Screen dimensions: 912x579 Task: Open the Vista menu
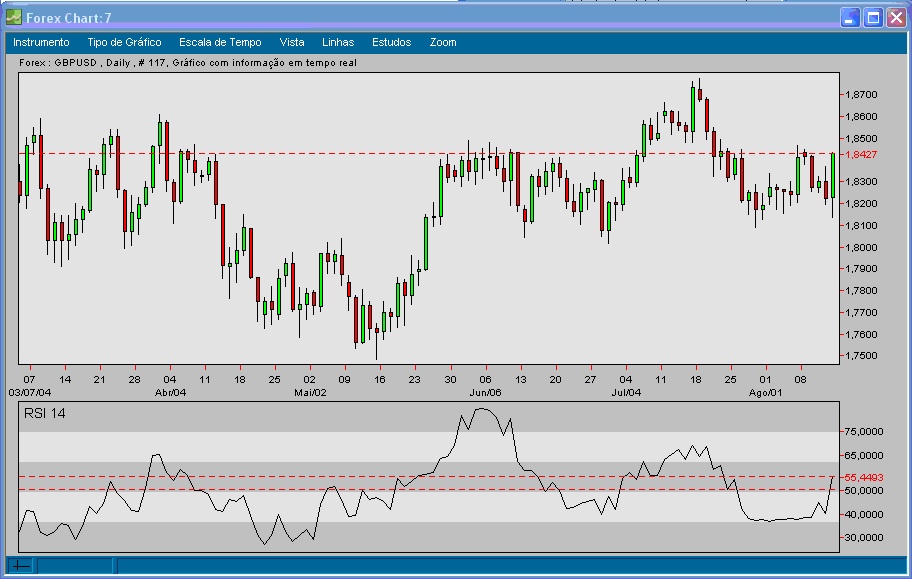click(x=291, y=42)
